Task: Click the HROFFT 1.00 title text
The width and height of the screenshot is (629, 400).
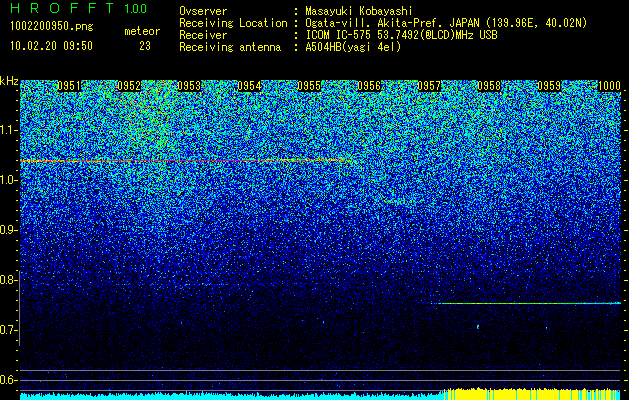Action: click(79, 8)
